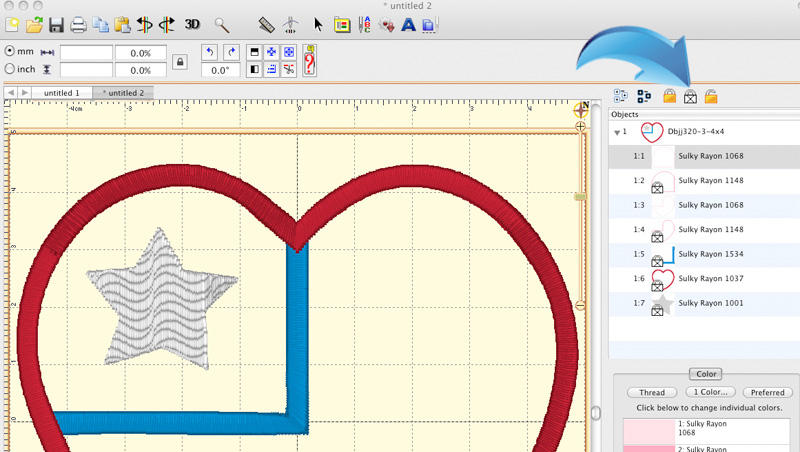This screenshot has width=800, height=452.
Task: Switch to the untitled 1 tab
Action: point(62,93)
